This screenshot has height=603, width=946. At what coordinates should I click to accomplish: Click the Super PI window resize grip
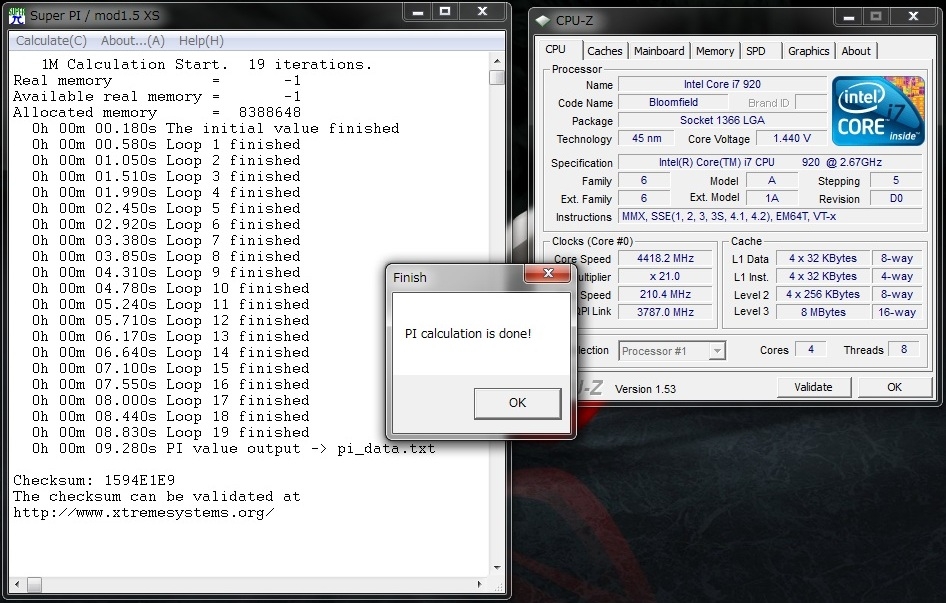tap(498, 585)
